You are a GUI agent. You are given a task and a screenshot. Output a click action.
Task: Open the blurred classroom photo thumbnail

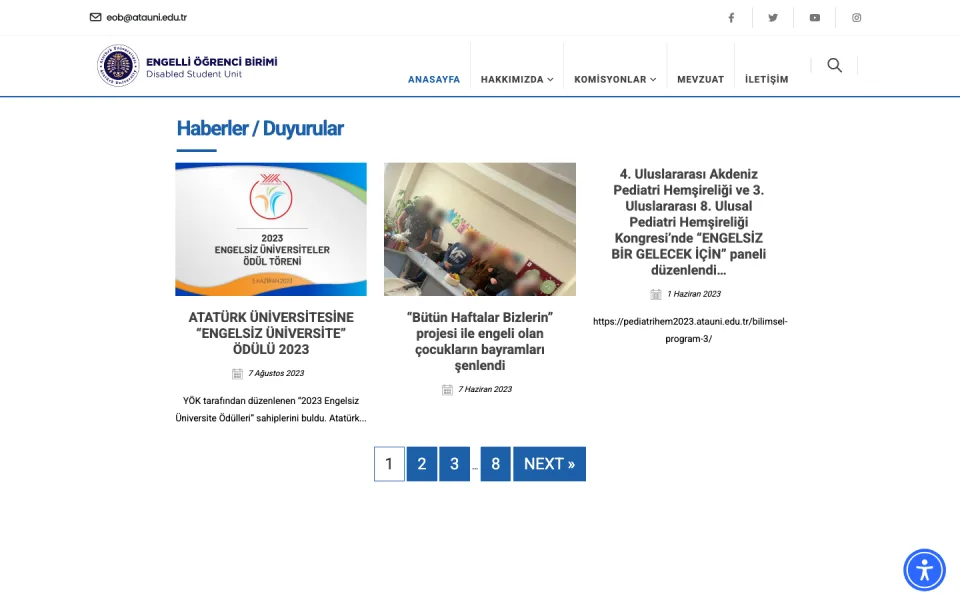(480, 229)
